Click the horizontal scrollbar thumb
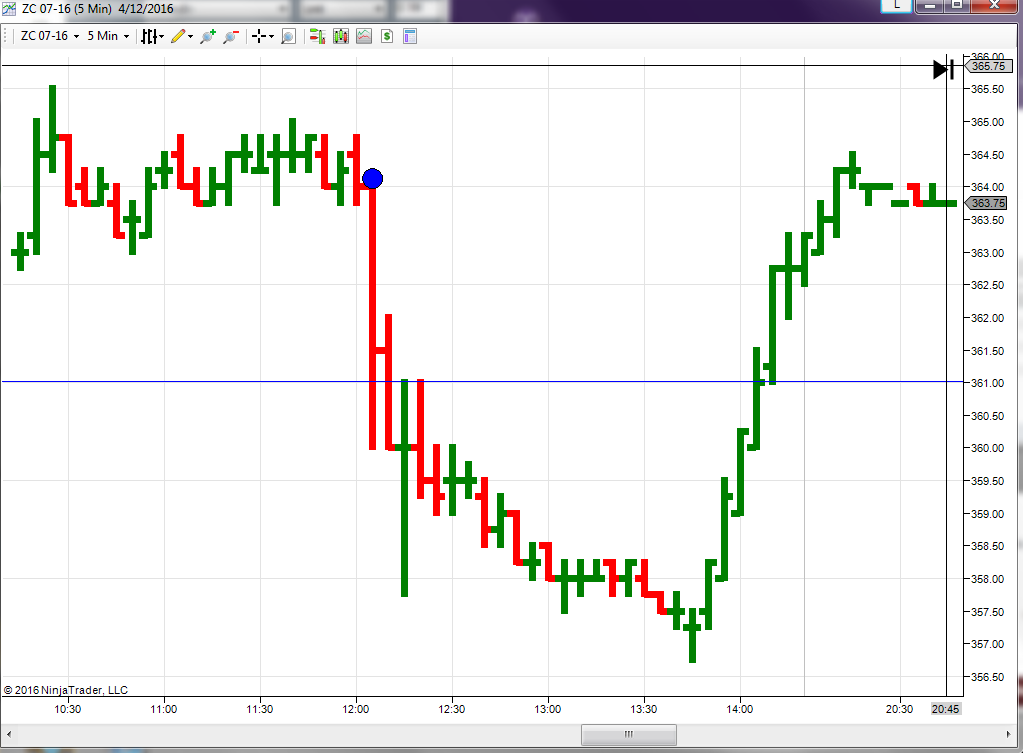1023x753 pixels. point(628,734)
